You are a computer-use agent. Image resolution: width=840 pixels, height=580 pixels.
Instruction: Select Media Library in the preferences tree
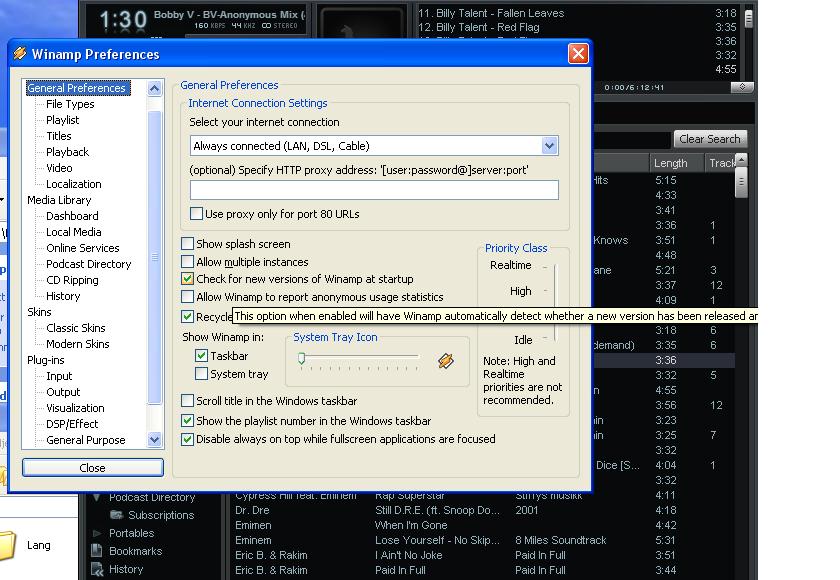click(59, 200)
